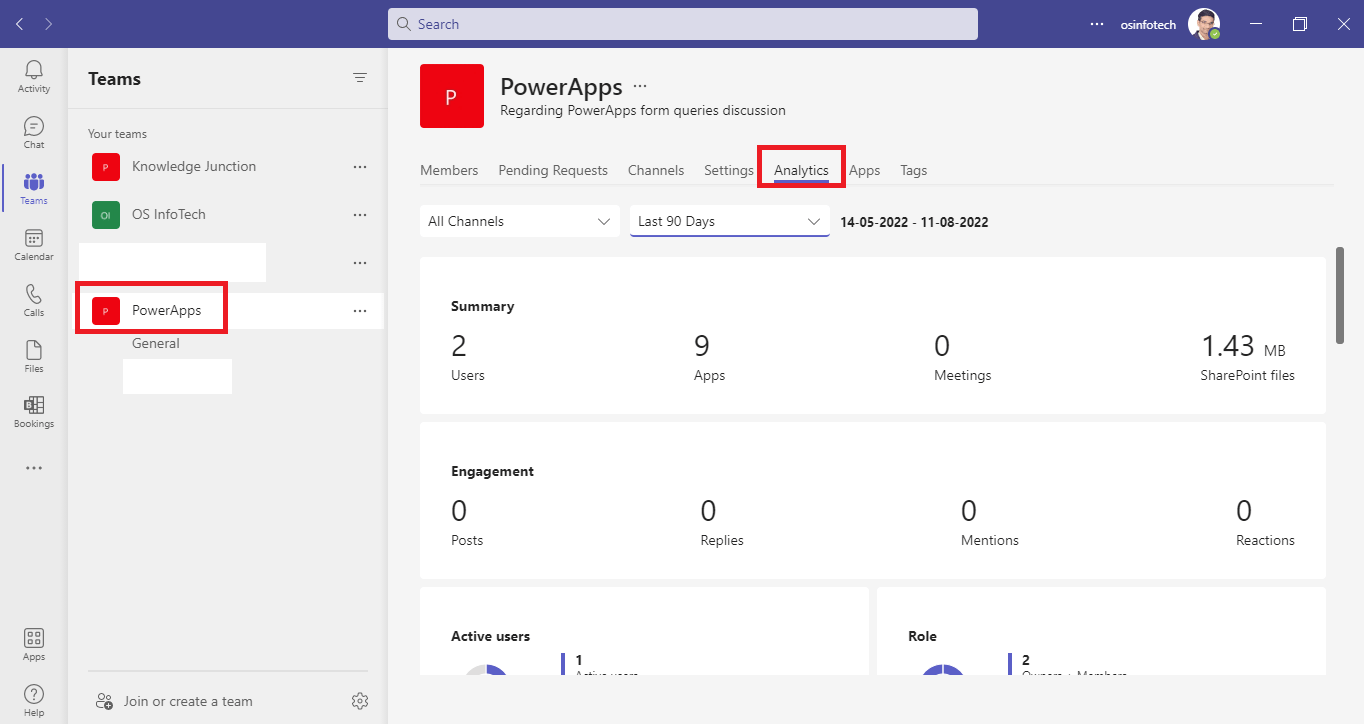Open Settings and more in title bar
Image resolution: width=1364 pixels, height=724 pixels.
1097,24
